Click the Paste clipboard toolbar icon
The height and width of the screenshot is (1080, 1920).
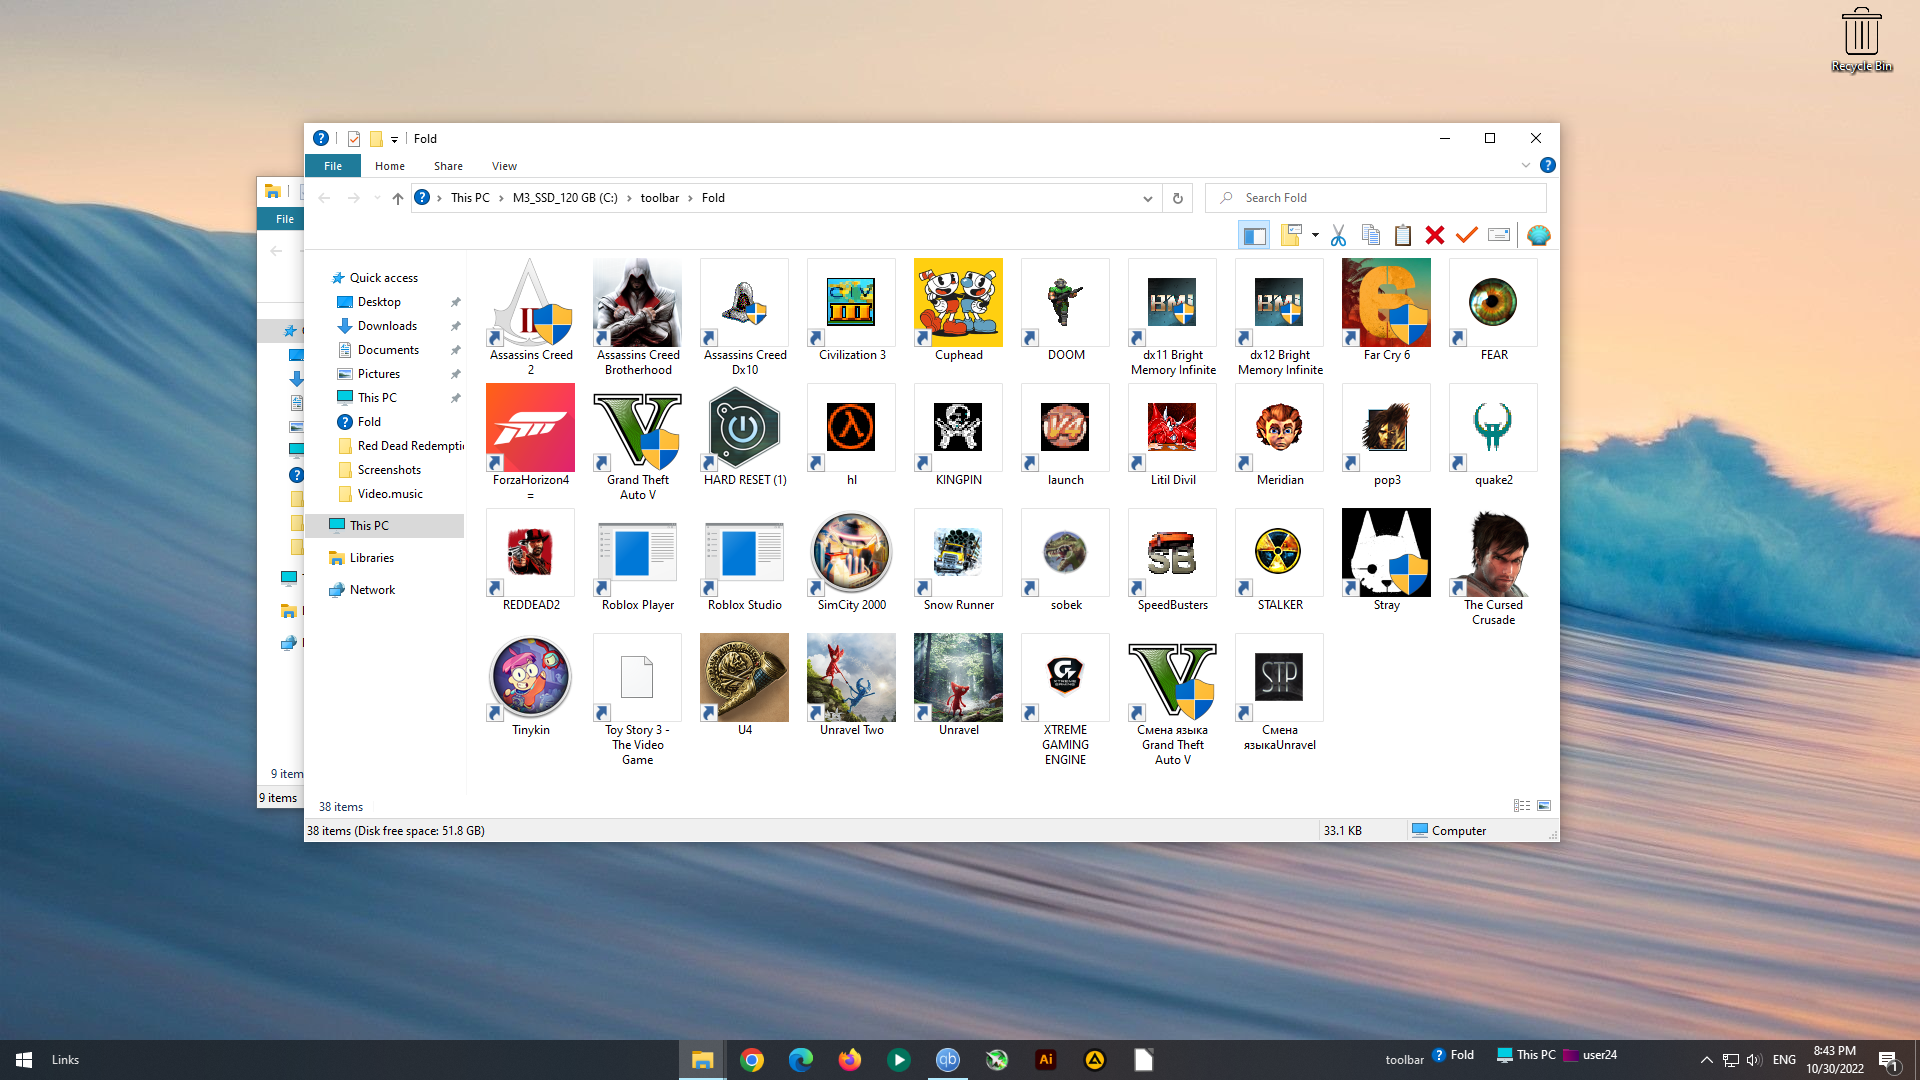point(1403,236)
